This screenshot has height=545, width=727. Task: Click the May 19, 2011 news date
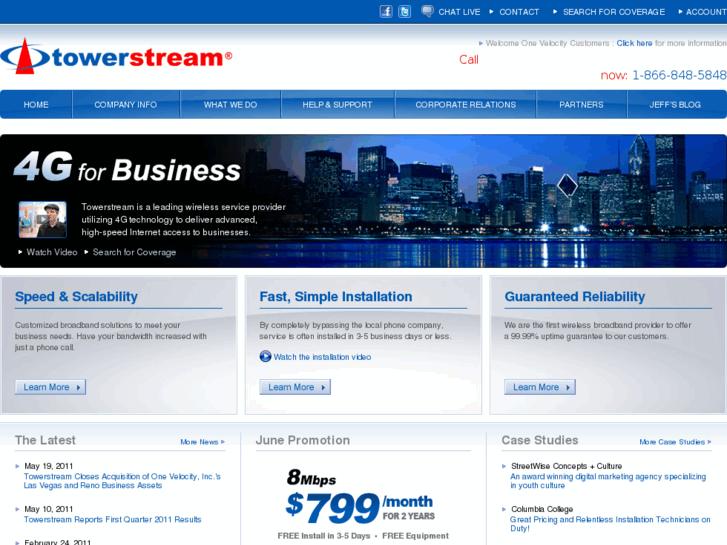[49, 466]
